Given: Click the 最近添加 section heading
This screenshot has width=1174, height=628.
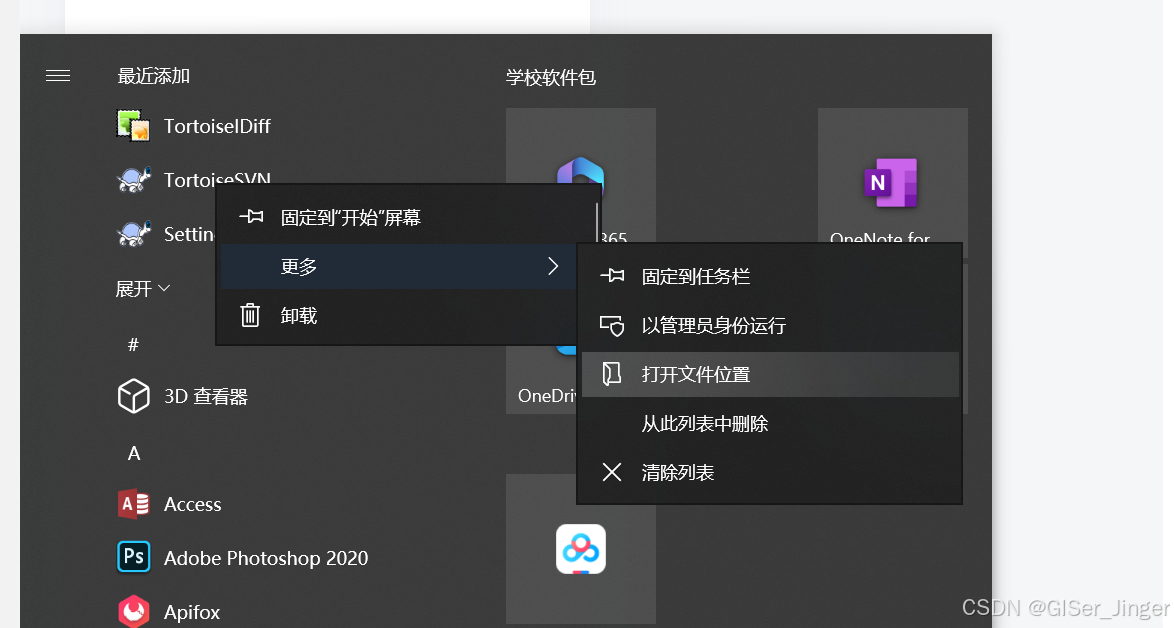Looking at the screenshot, I should tap(153, 76).
